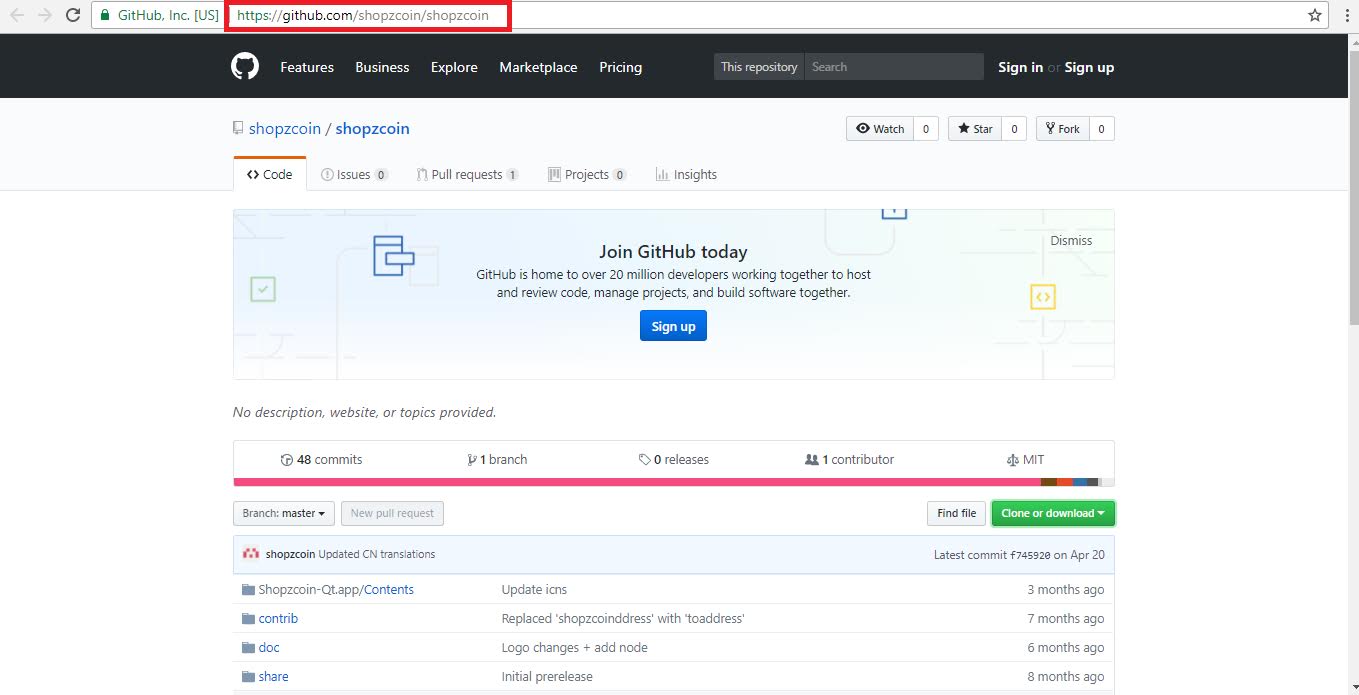1359x695 pixels.
Task: View the 1 contributor link
Action: tap(849, 459)
